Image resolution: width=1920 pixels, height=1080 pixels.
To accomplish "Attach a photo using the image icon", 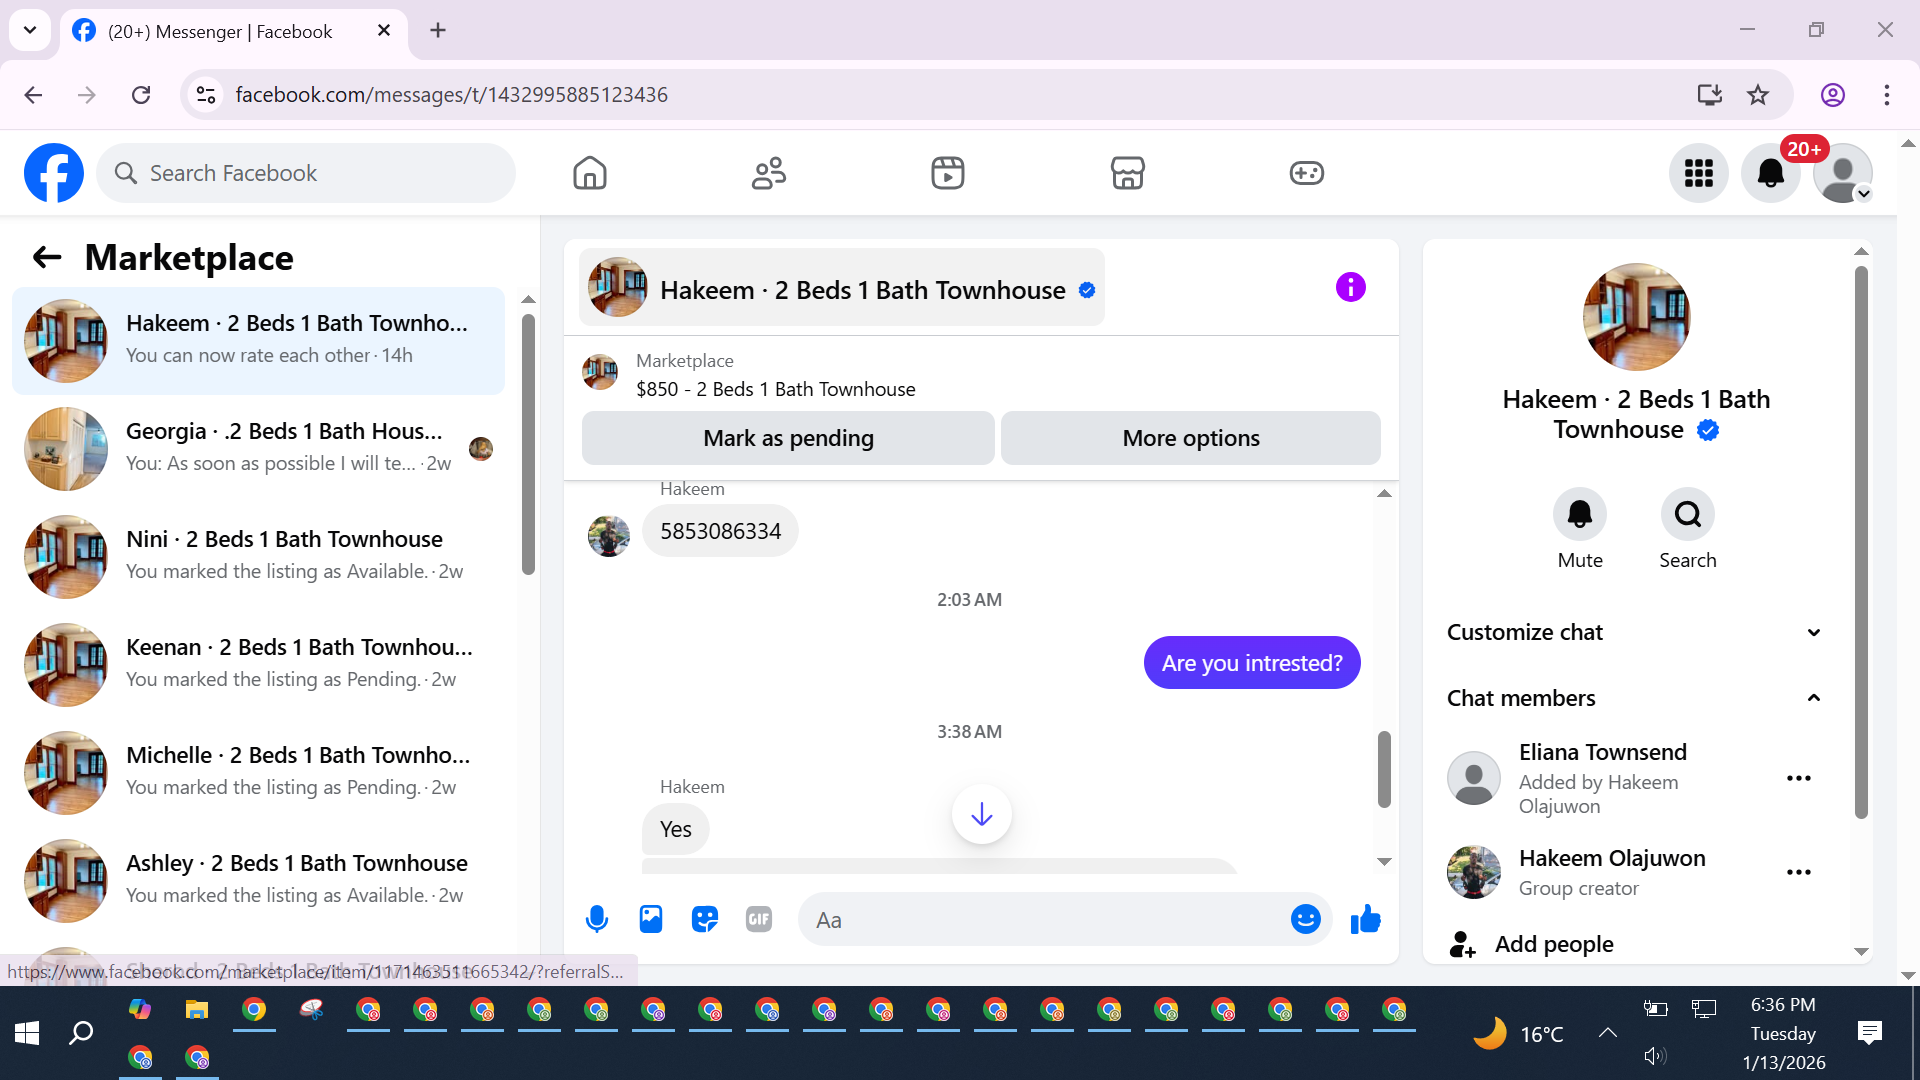I will [651, 919].
